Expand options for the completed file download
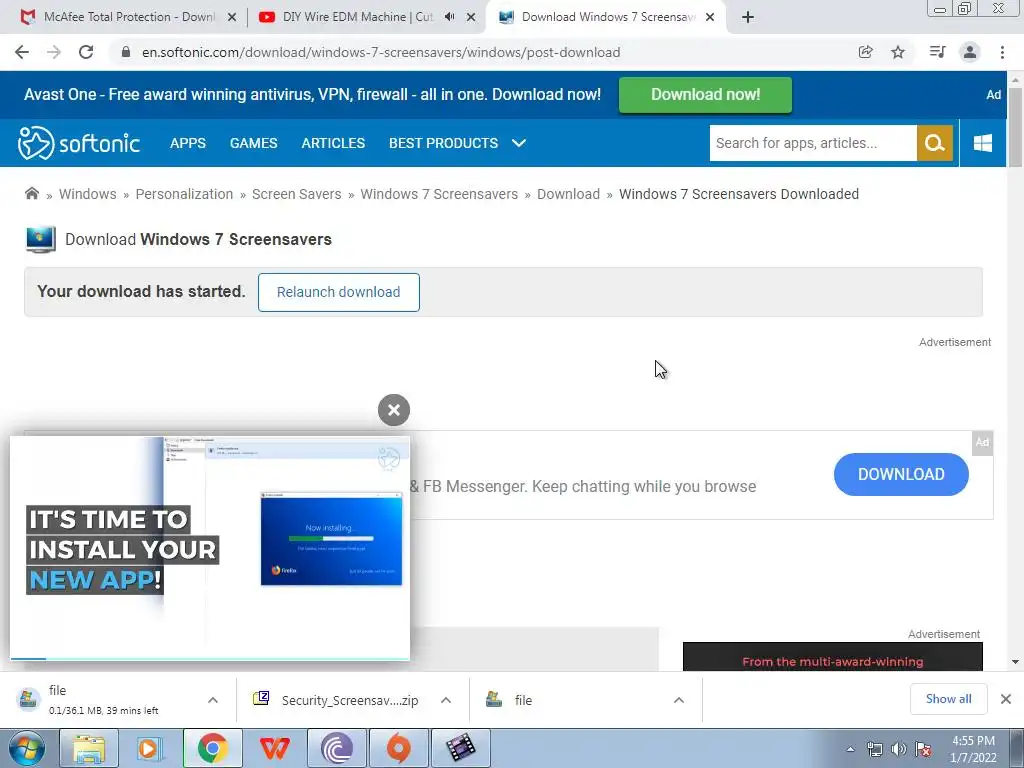Viewport: 1024px width, 768px height. 679,700
